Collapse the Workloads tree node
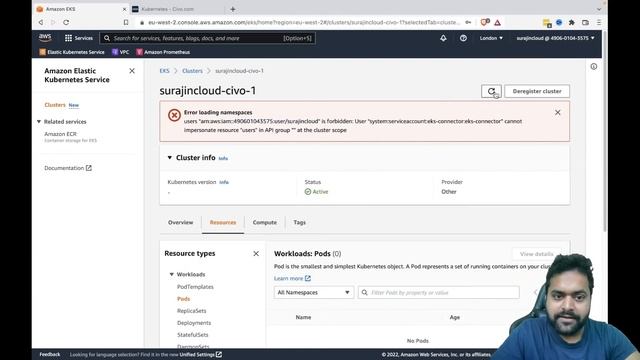640x360 pixels. 171,274
